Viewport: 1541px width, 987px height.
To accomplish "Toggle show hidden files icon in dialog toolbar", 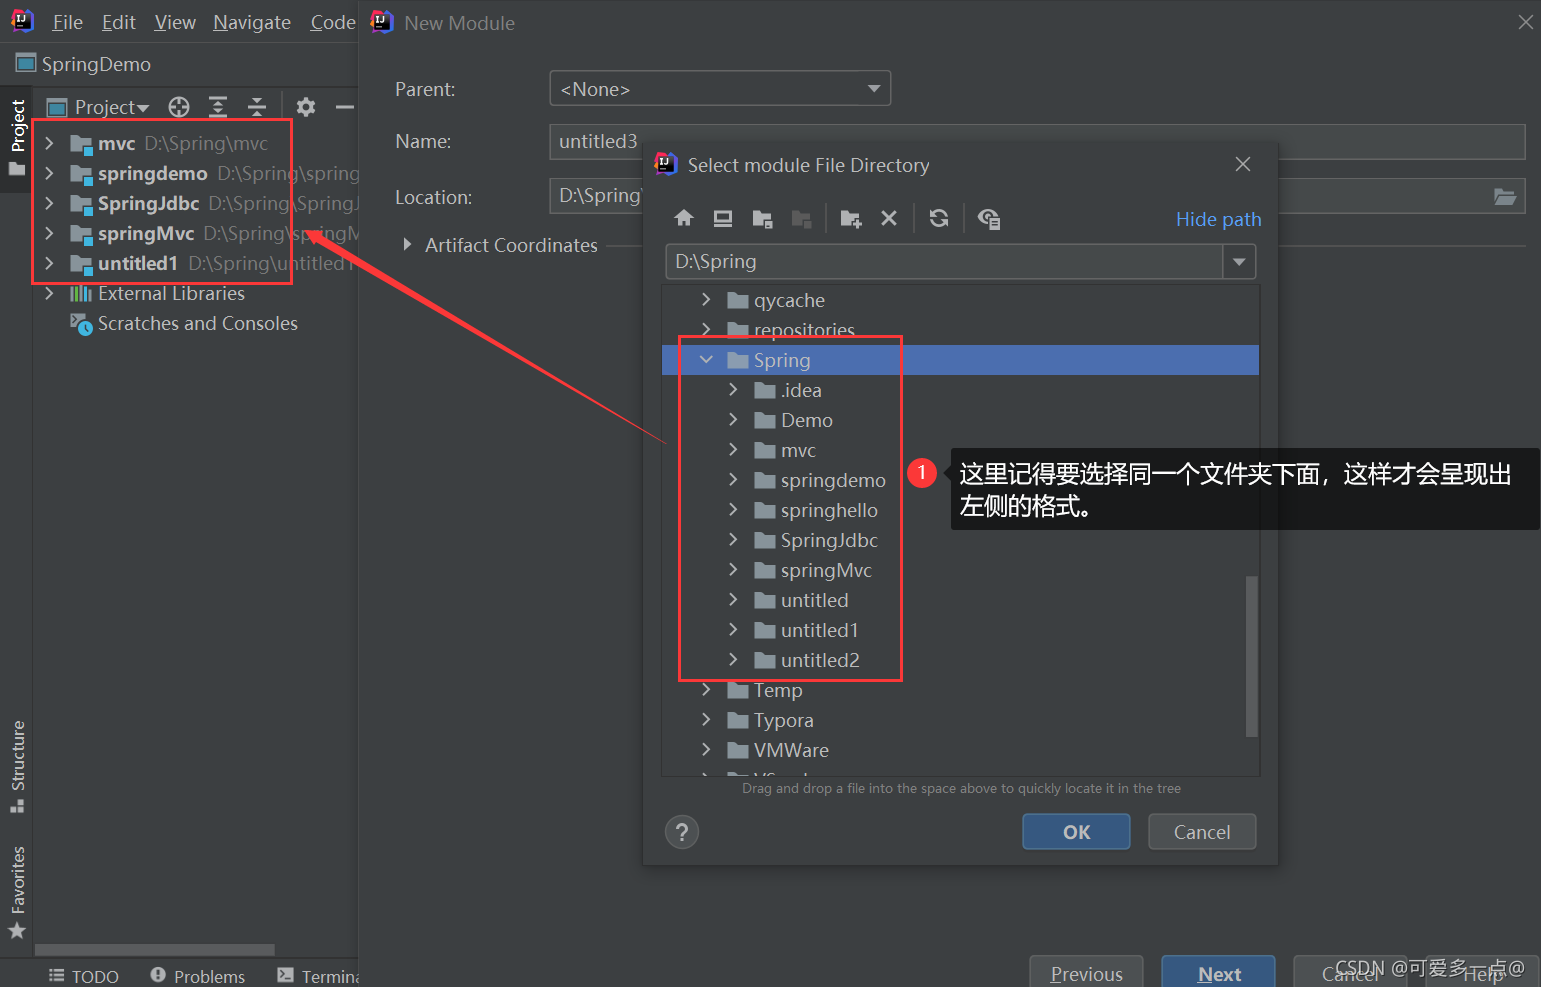I will (989, 218).
